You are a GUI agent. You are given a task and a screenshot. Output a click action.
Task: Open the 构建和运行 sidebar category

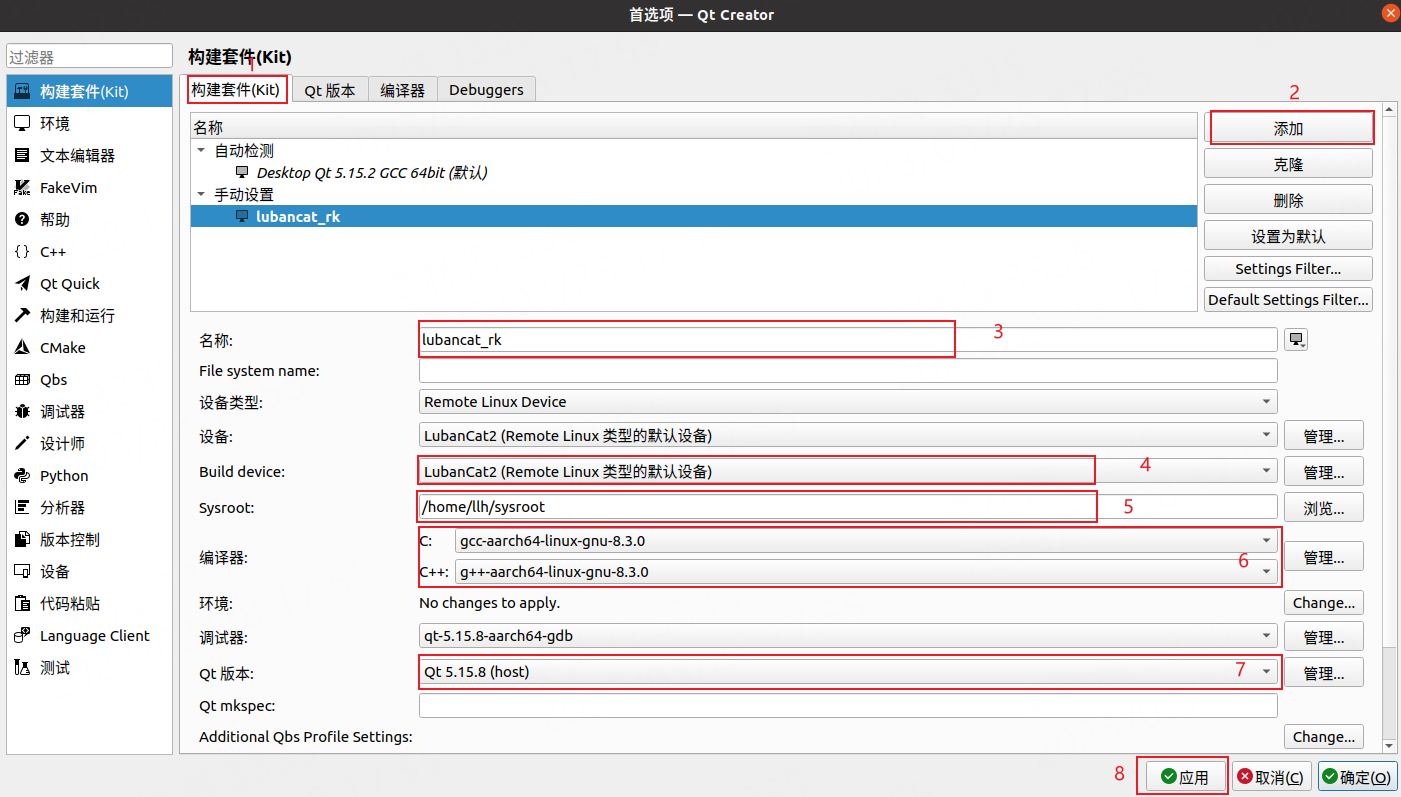[89, 316]
